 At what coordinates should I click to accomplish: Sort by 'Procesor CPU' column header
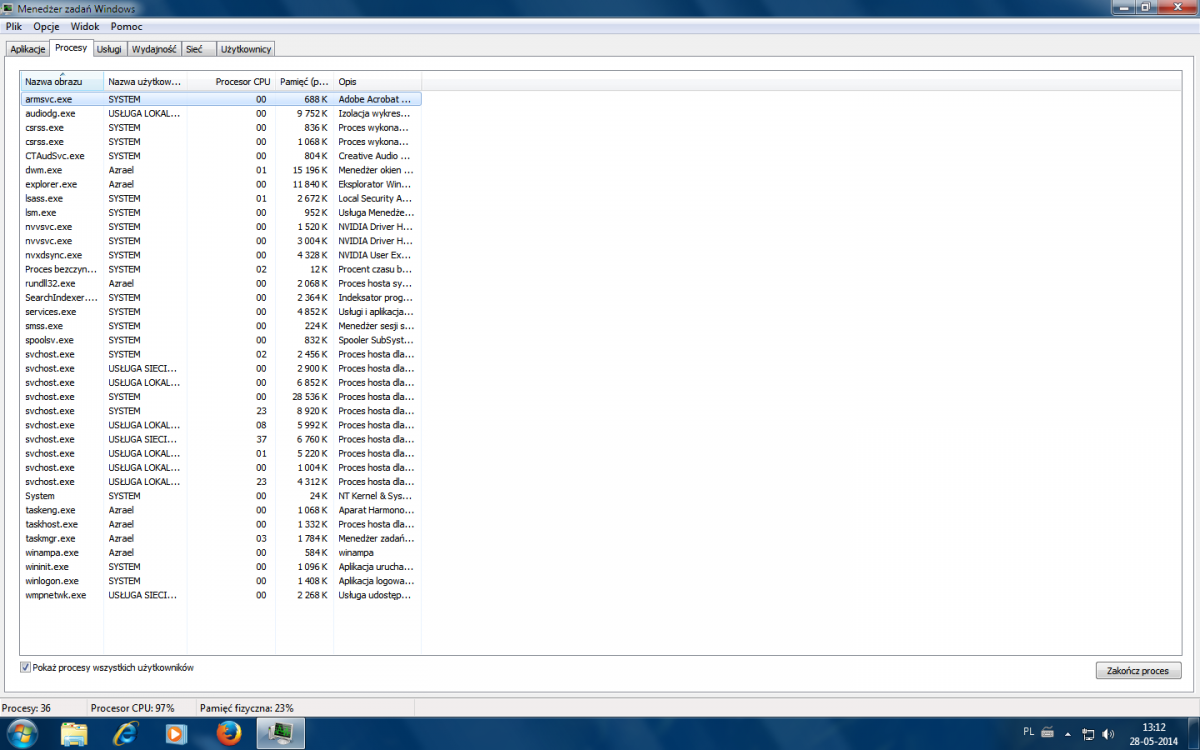pyautogui.click(x=231, y=81)
